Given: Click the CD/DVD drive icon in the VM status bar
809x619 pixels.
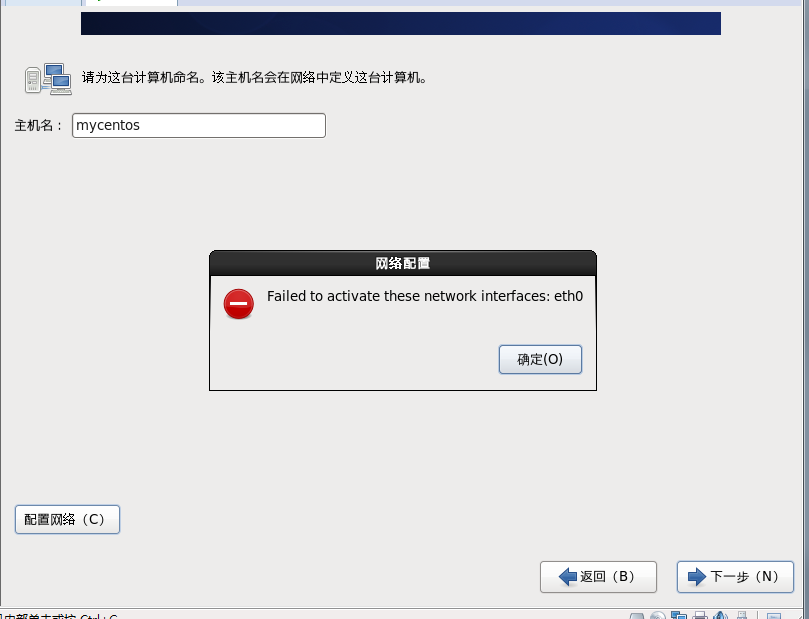Looking at the screenshot, I should 658,615.
